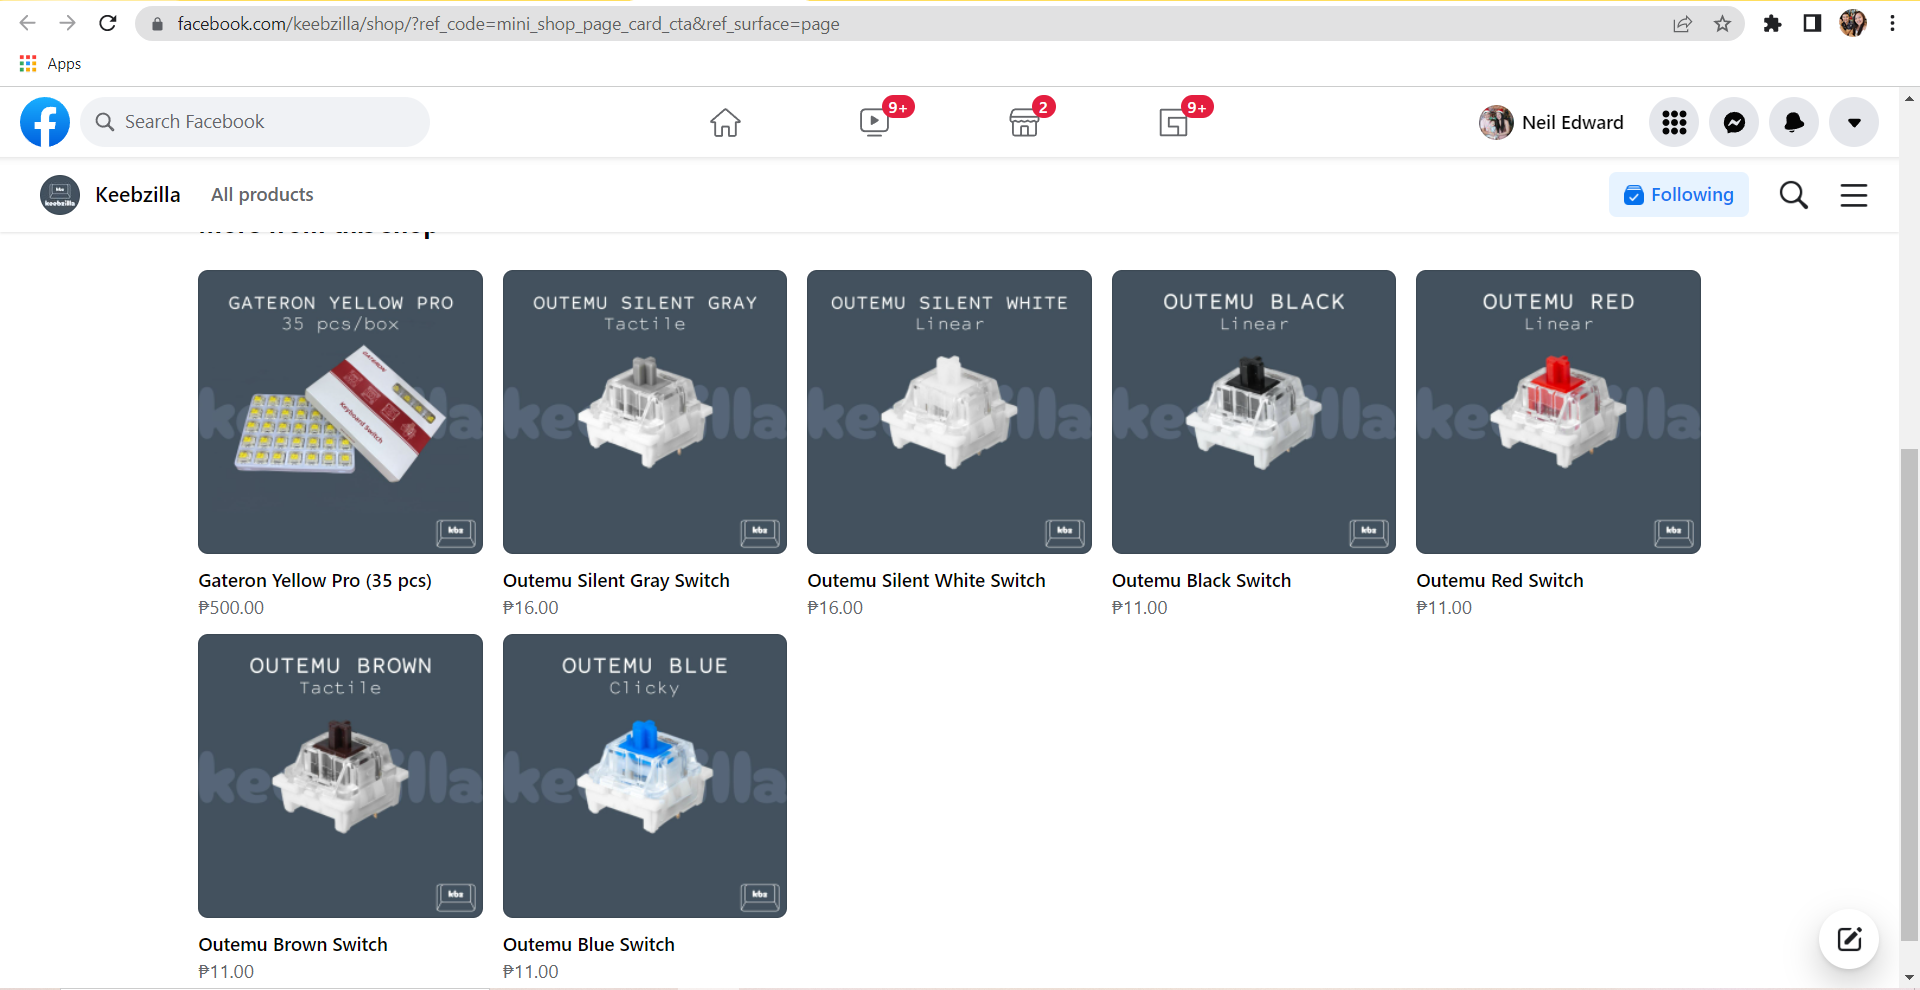Focus the Search Facebook field
The width and height of the screenshot is (1920, 990).
255,122
